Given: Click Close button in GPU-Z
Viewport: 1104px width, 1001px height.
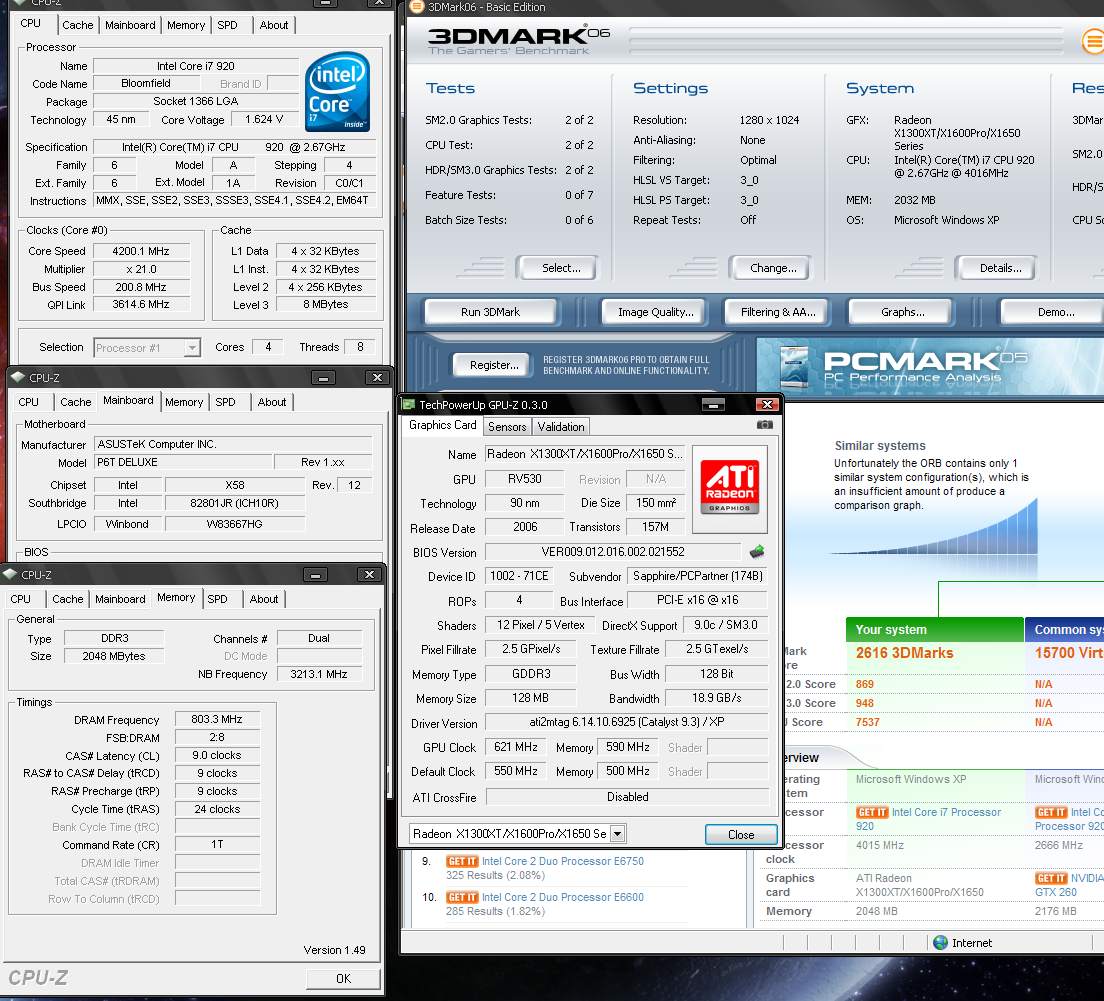Looking at the screenshot, I should tap(741, 834).
